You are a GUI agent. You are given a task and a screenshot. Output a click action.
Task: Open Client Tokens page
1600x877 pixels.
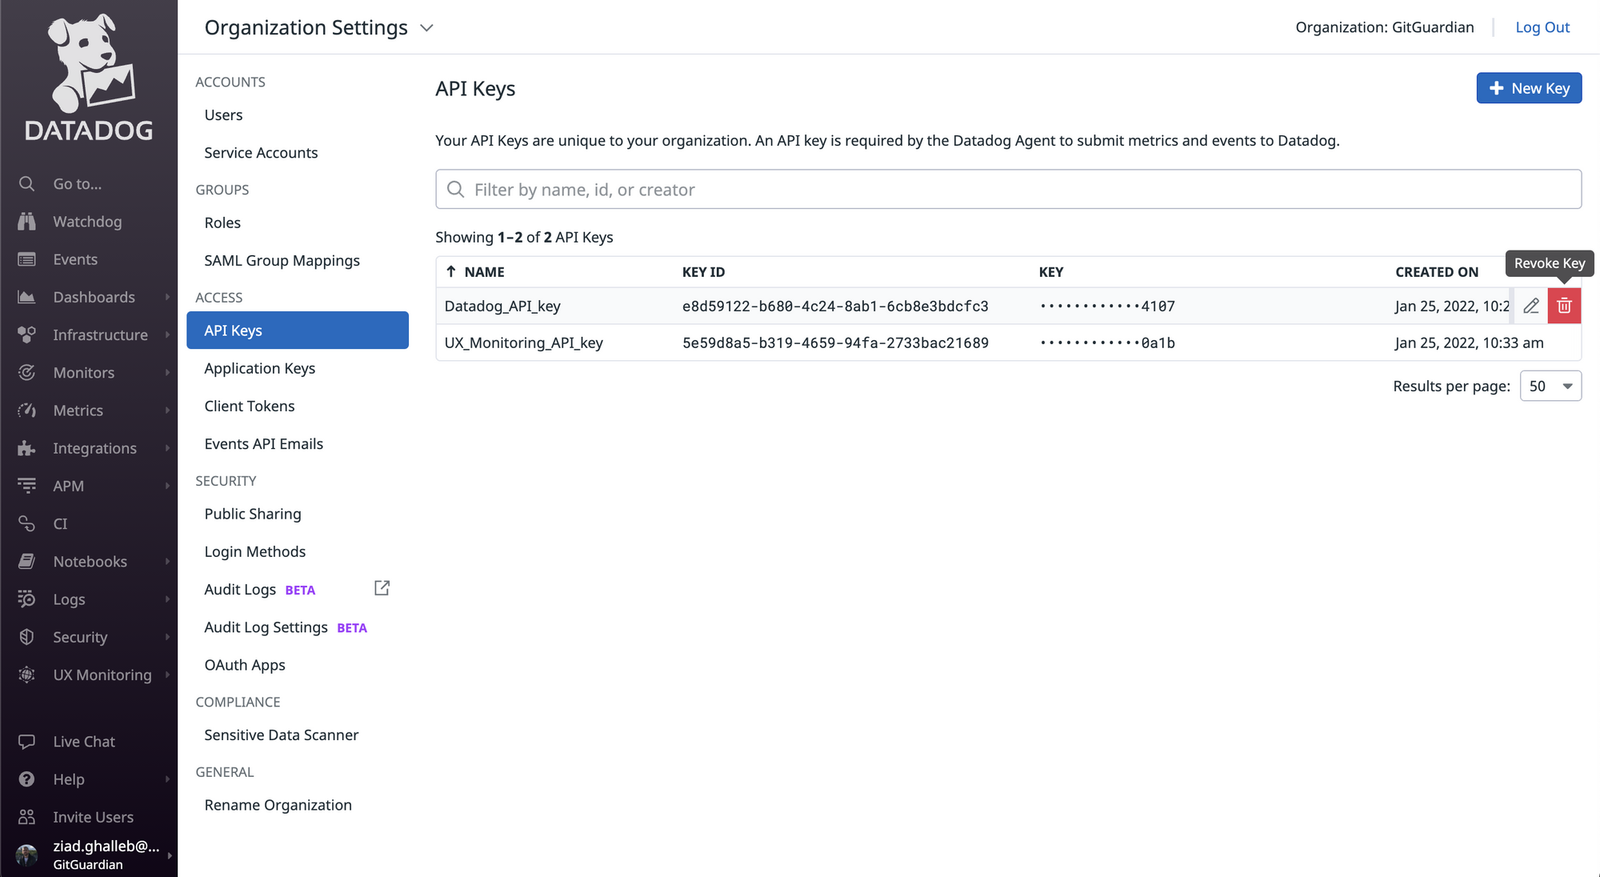point(250,406)
